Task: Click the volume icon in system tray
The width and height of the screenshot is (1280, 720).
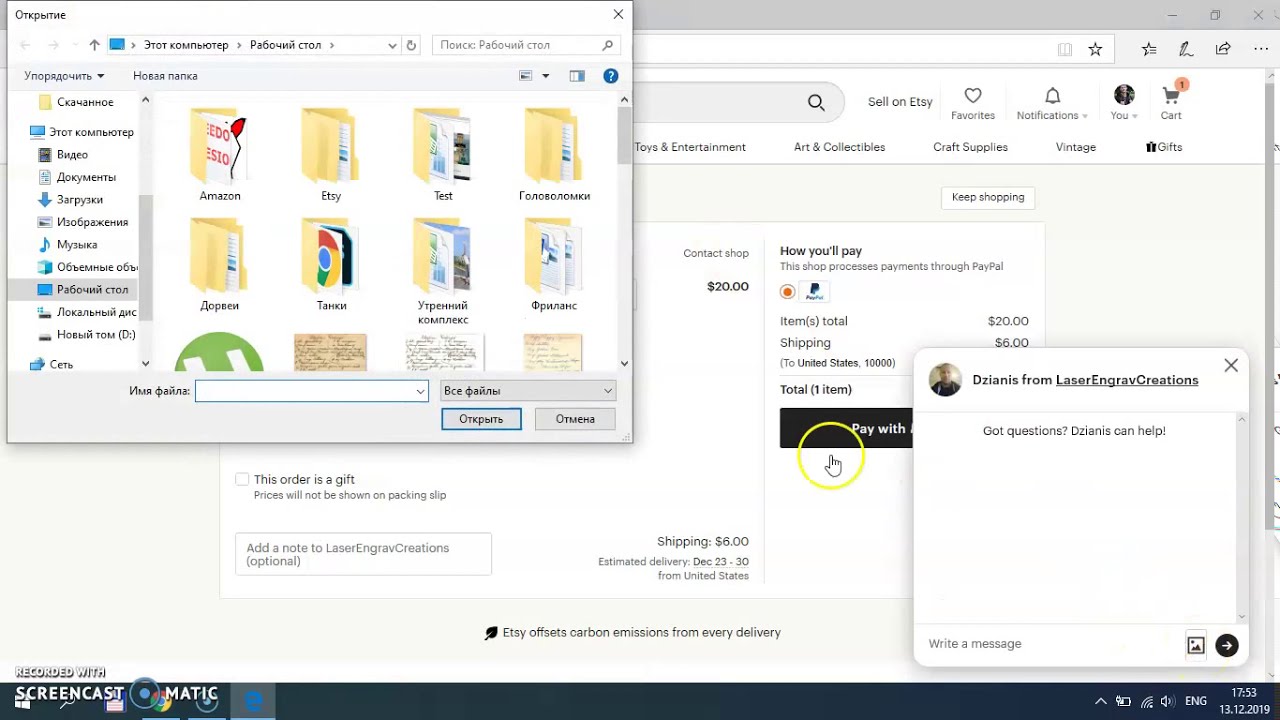Action: 1167,701
